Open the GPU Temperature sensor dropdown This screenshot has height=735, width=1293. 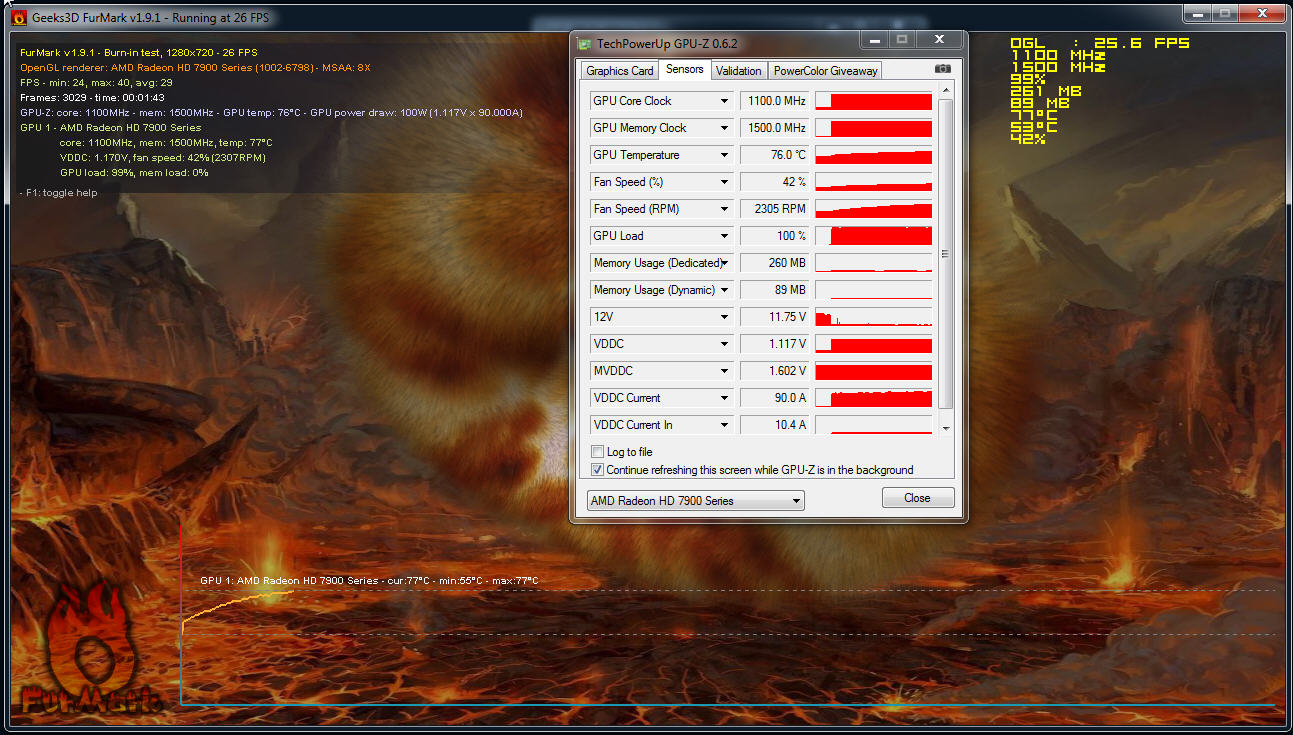click(x=724, y=155)
